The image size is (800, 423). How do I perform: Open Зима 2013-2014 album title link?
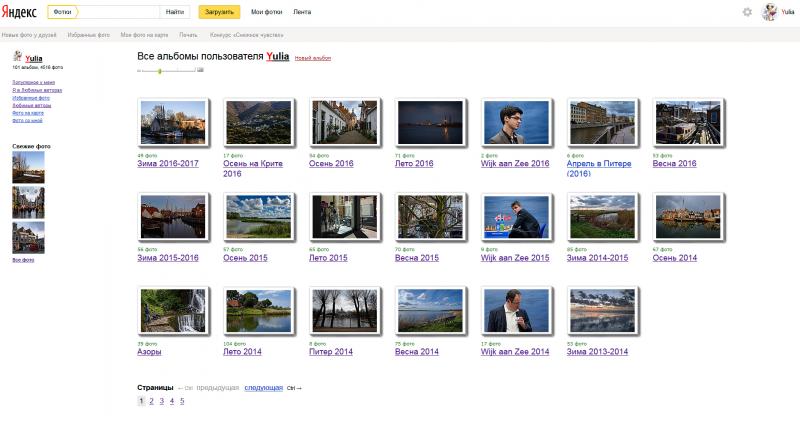click(x=597, y=352)
